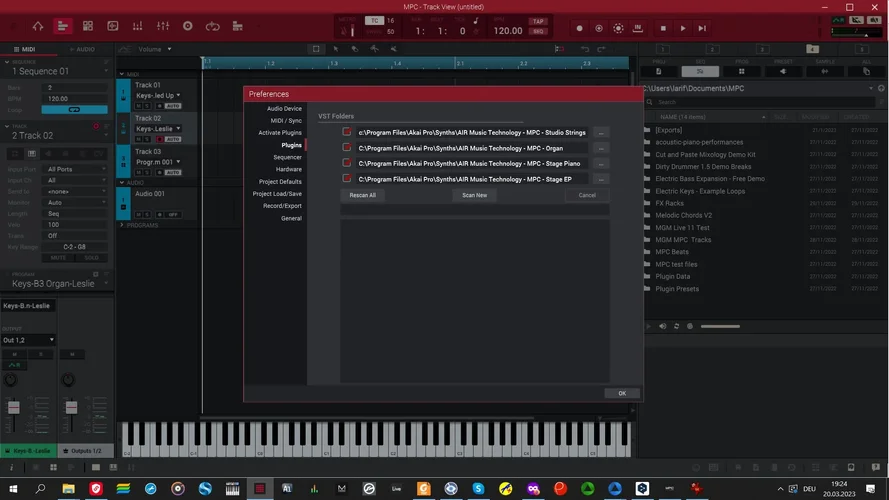Image resolution: width=889 pixels, height=500 pixels.
Task: Open the sampler disc icon
Action: click(x=188, y=27)
